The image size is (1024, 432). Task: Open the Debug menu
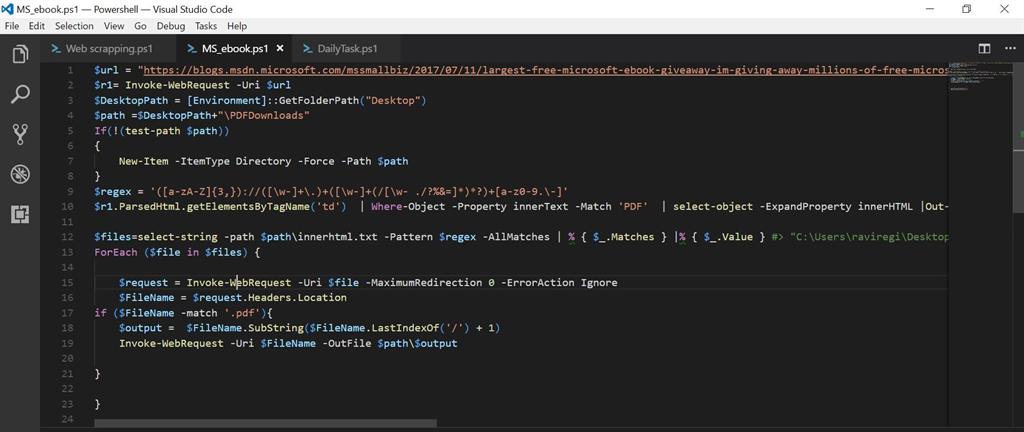pyautogui.click(x=171, y=26)
